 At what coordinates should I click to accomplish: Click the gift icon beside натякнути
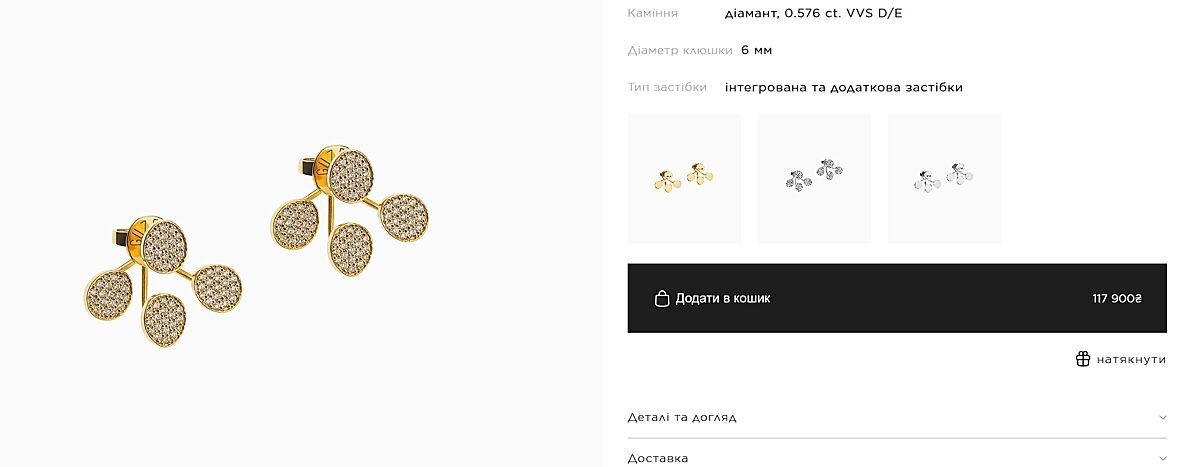point(1083,359)
